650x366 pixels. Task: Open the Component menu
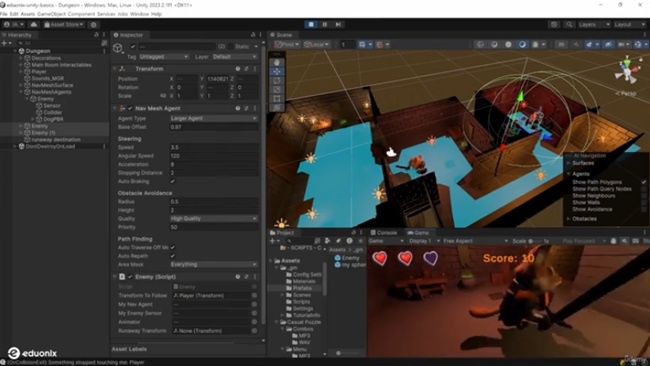81,14
